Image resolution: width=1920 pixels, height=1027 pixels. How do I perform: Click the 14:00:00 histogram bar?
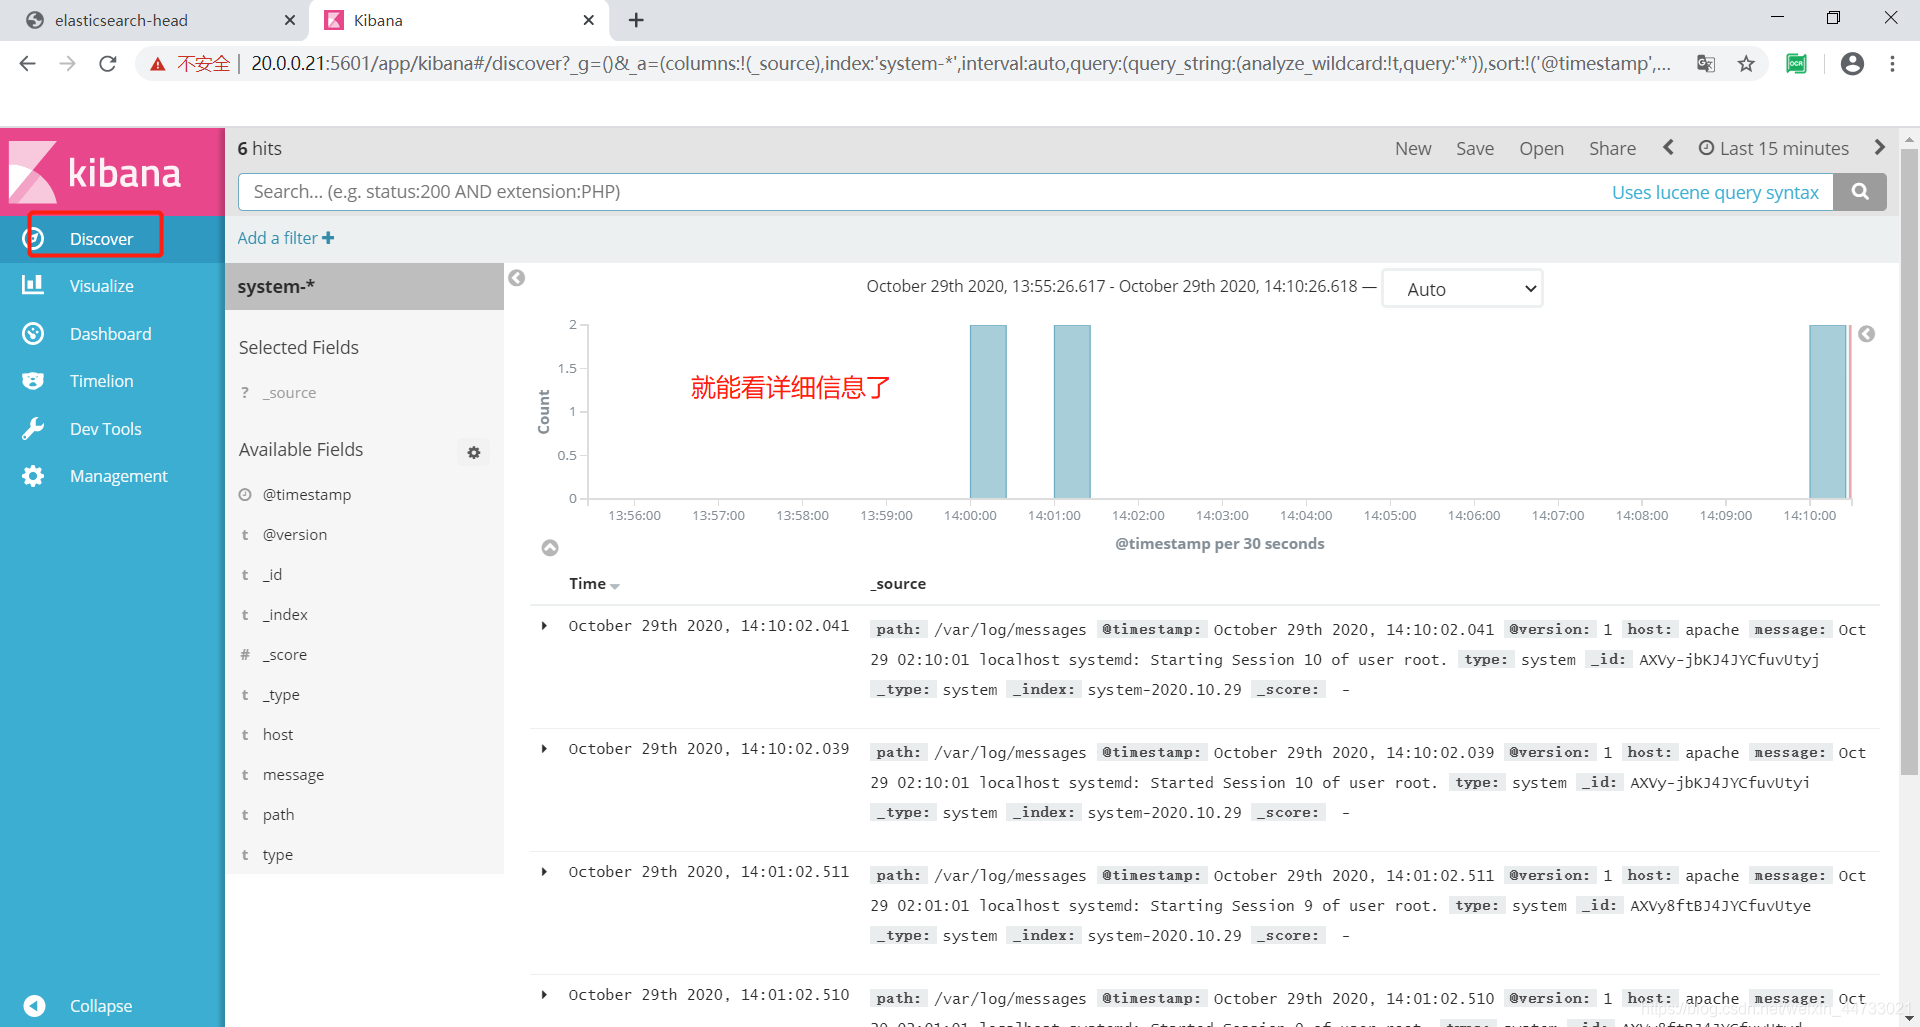pyautogui.click(x=988, y=411)
